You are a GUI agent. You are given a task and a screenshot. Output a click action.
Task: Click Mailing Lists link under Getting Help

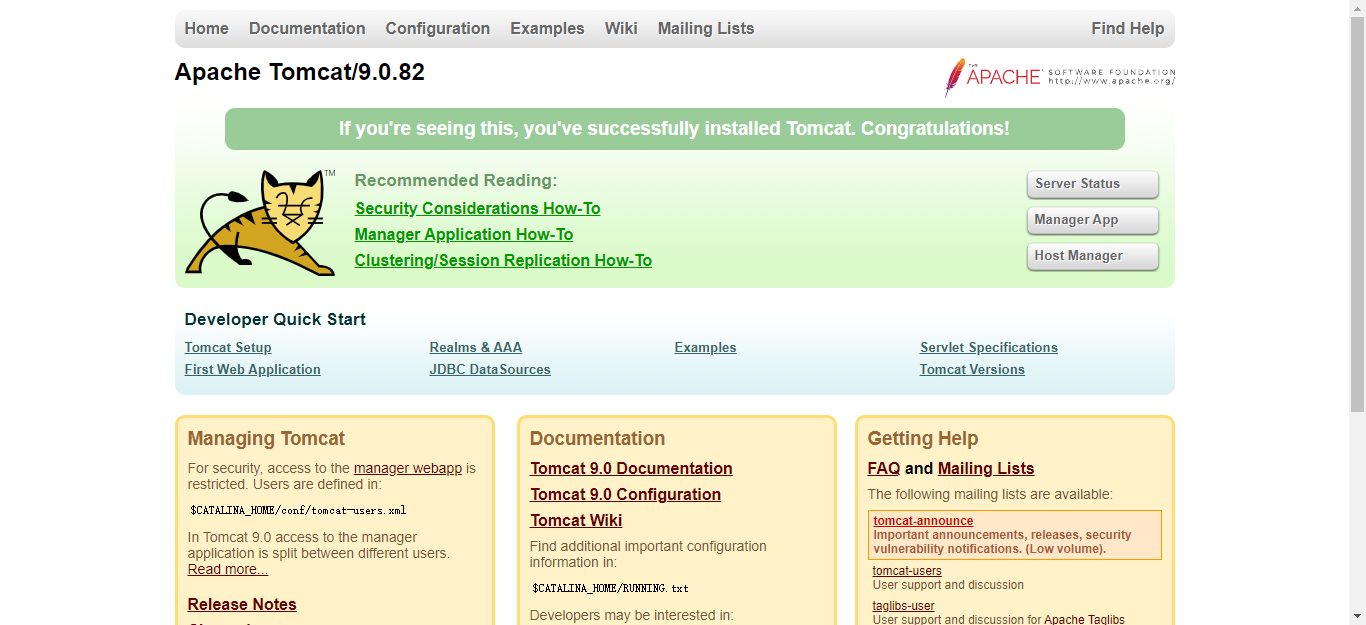[986, 468]
